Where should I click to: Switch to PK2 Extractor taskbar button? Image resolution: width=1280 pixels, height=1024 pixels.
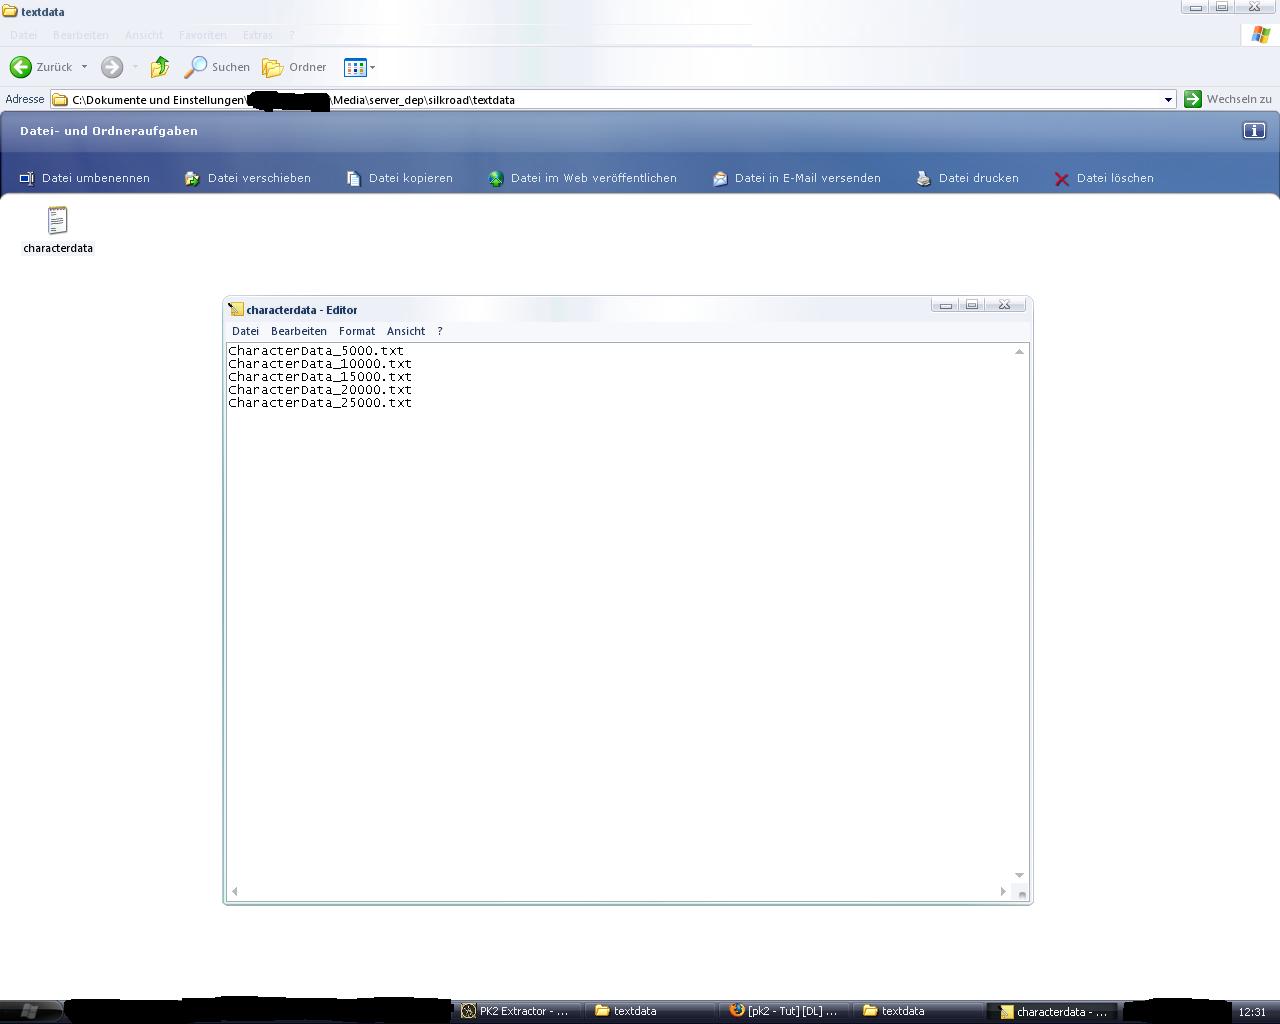[x=514, y=1011]
